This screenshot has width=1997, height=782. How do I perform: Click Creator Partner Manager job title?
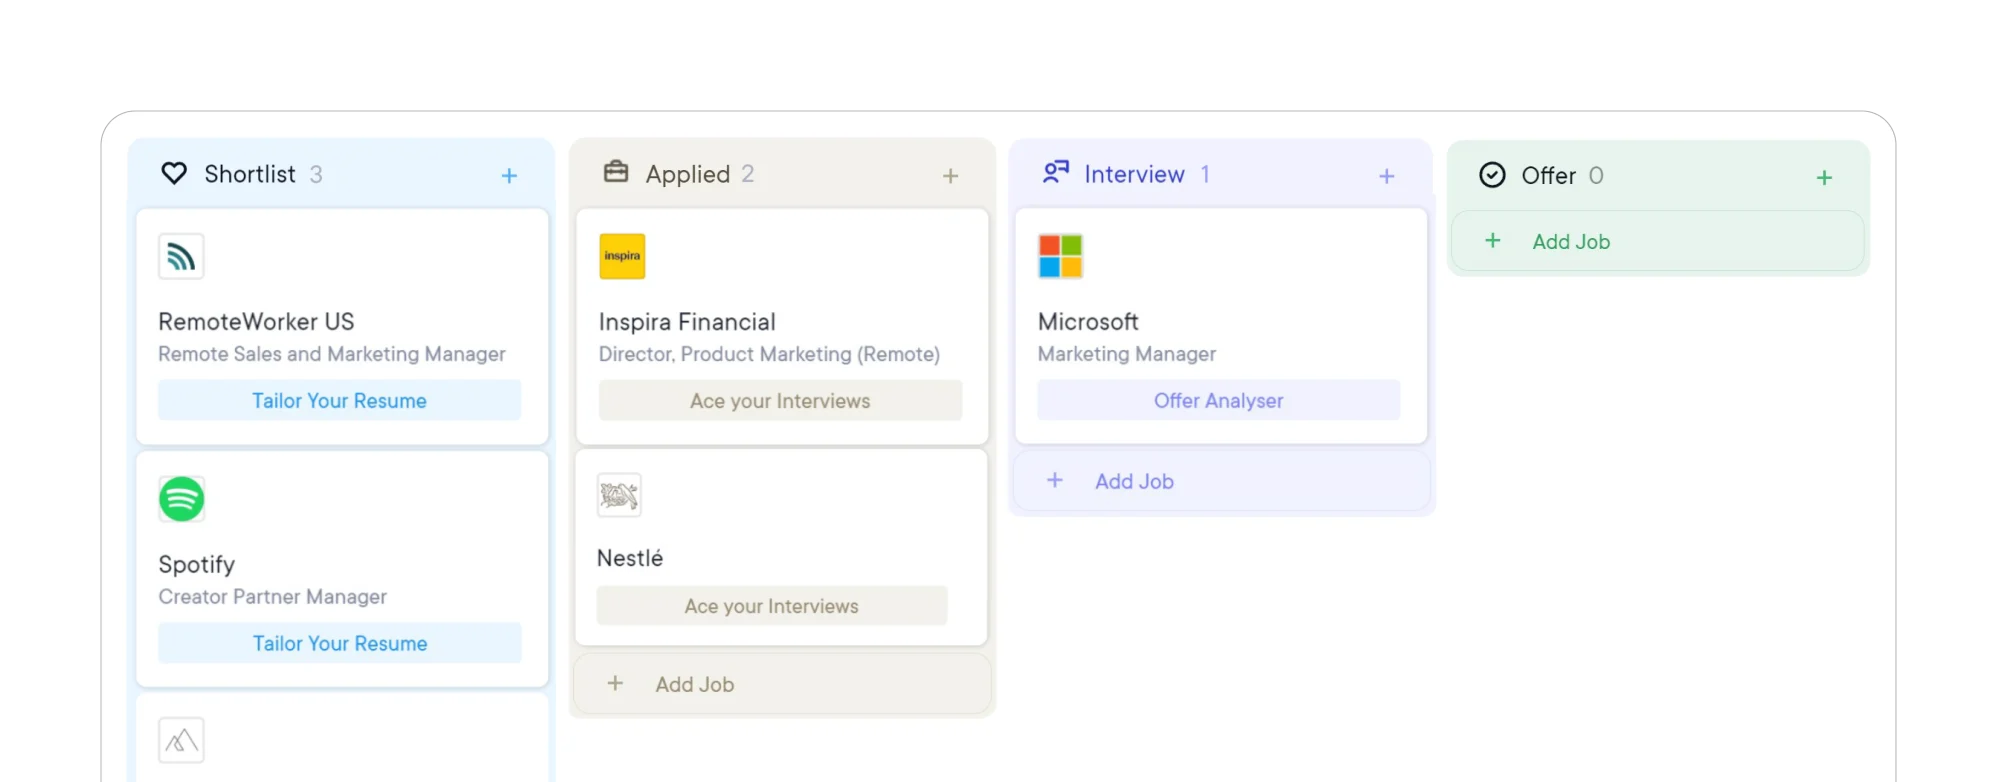coord(272,597)
